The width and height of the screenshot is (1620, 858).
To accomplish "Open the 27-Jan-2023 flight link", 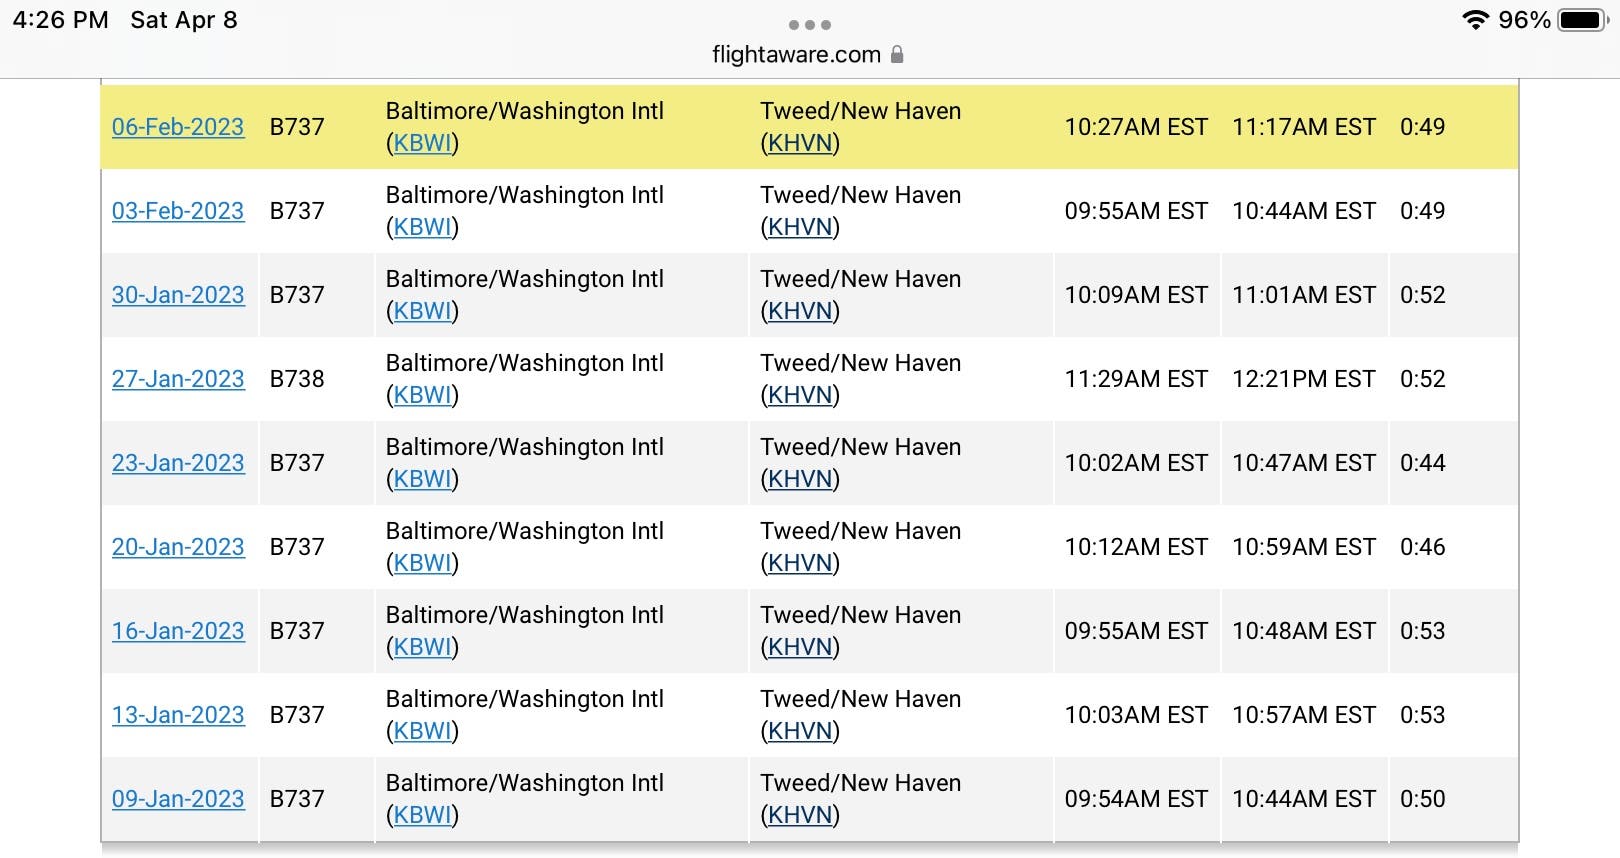I will [178, 379].
